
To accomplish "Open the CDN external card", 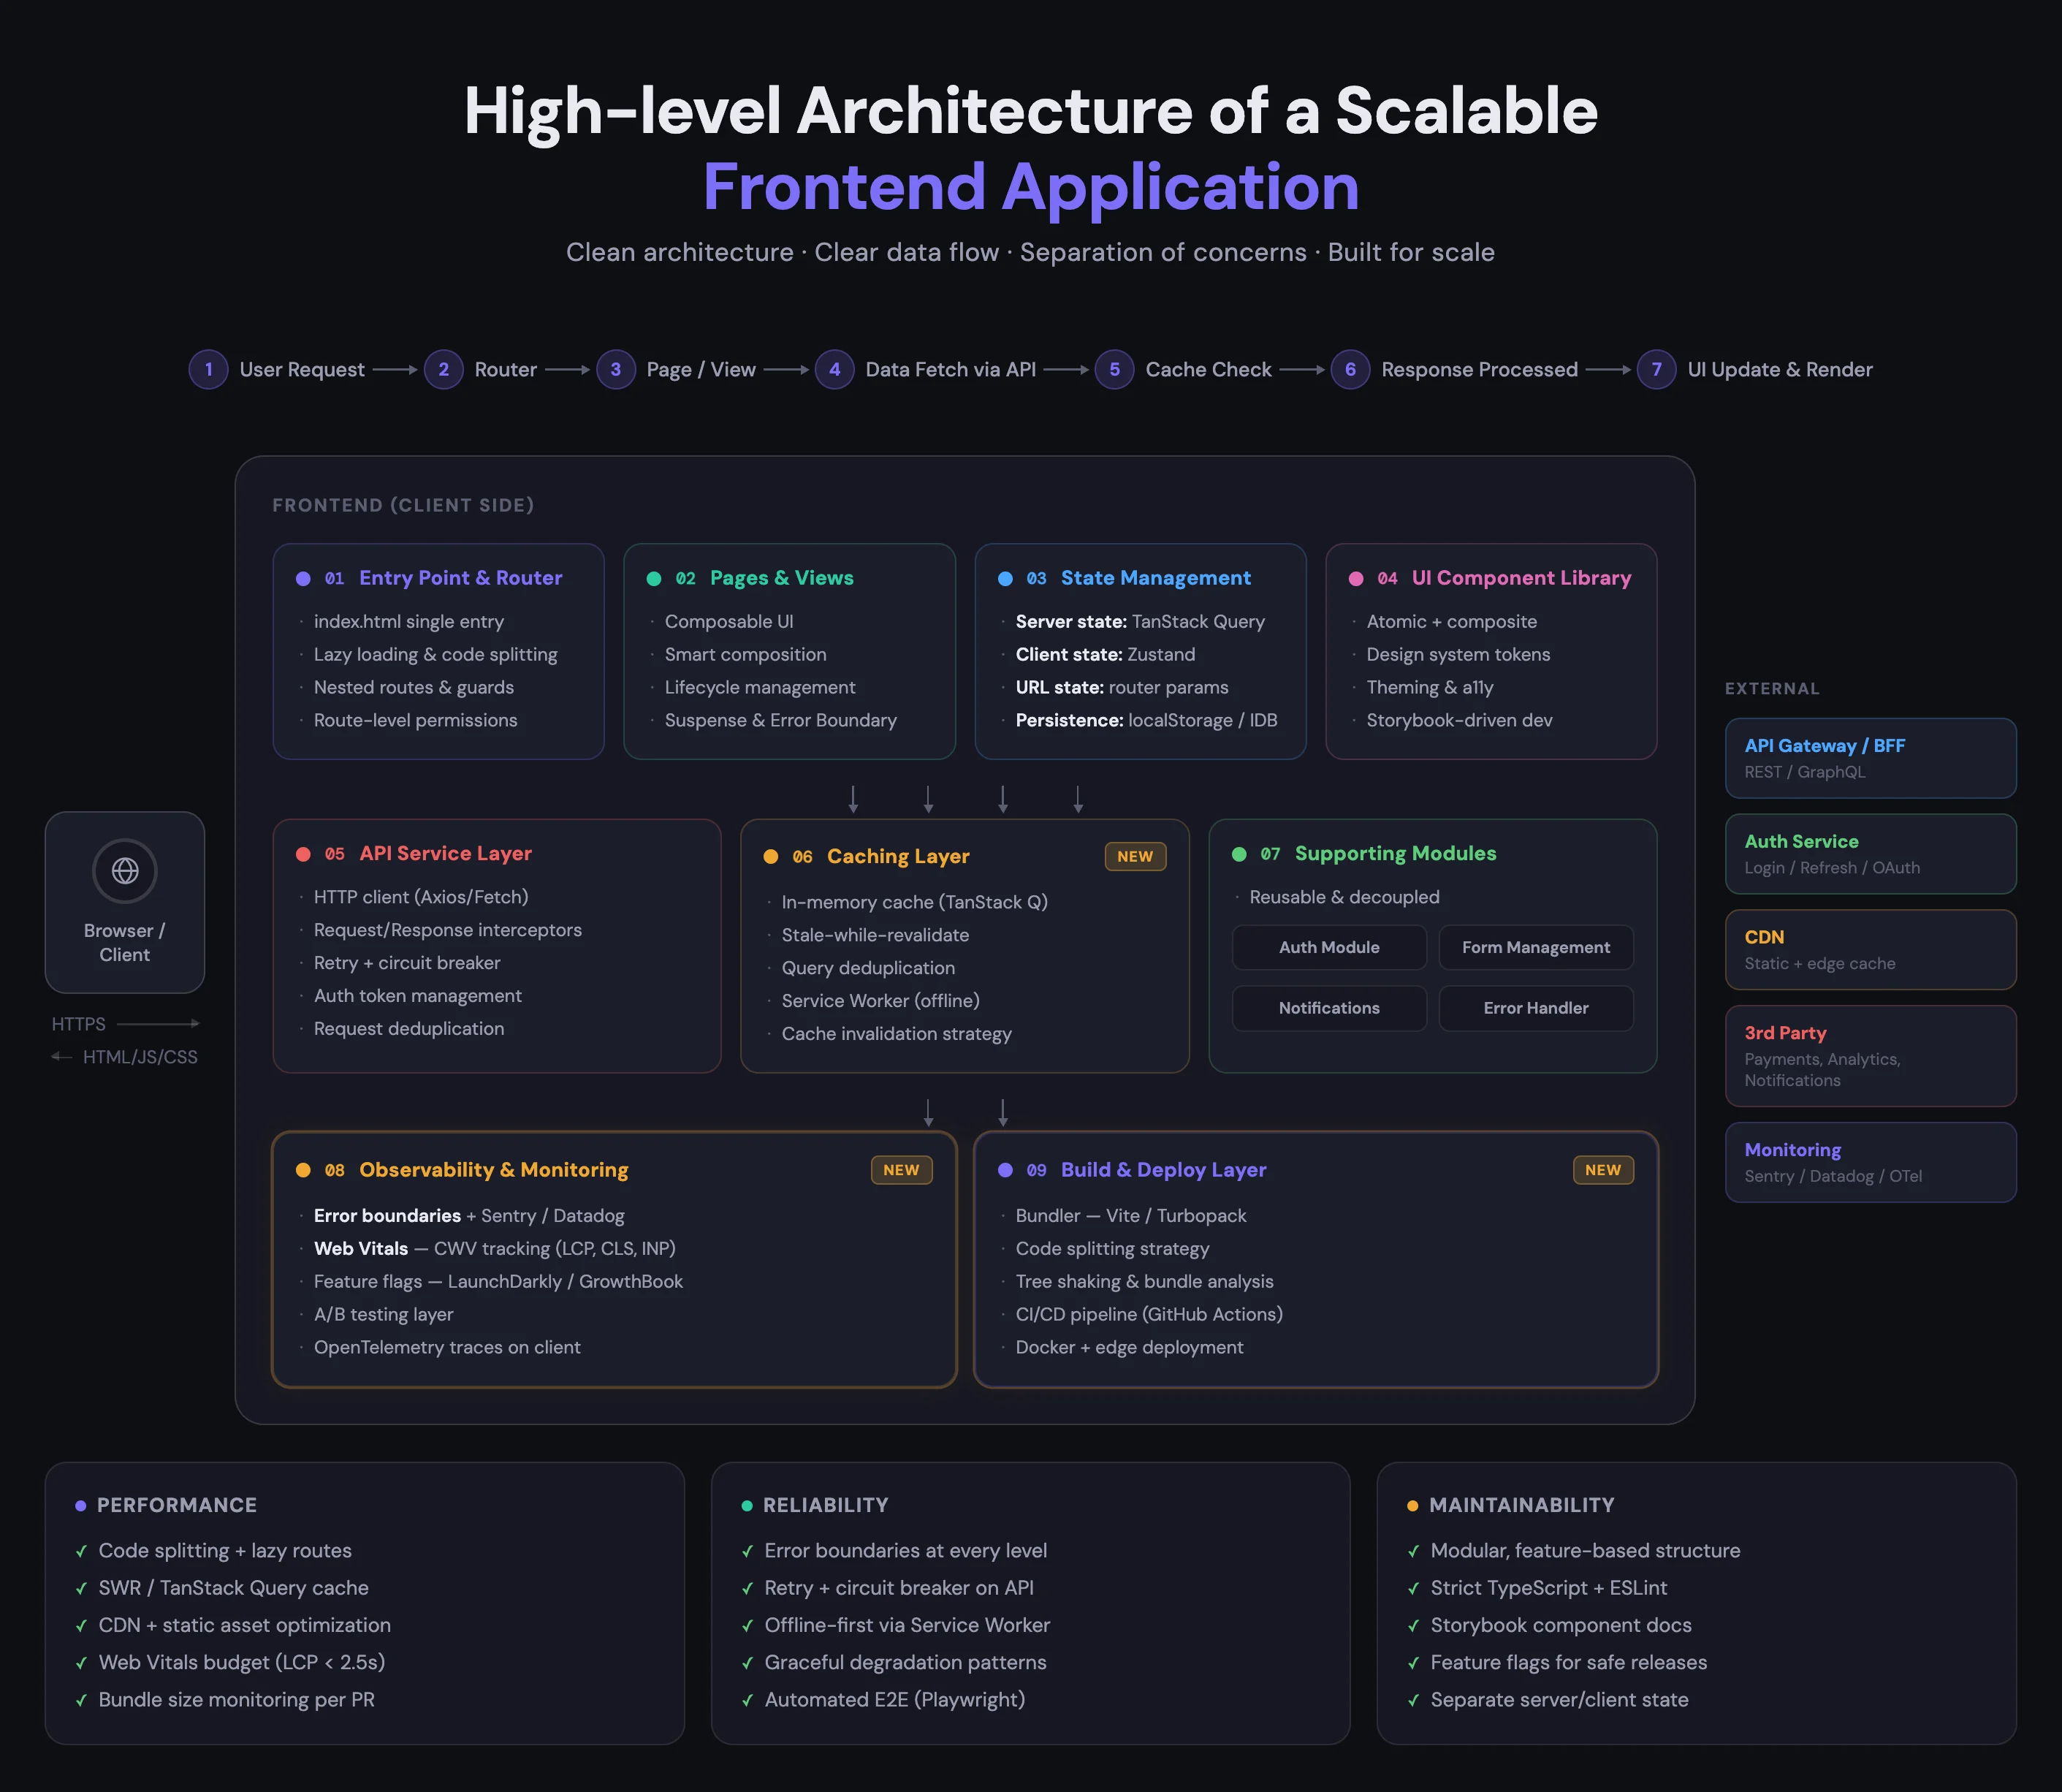I will point(1870,950).
